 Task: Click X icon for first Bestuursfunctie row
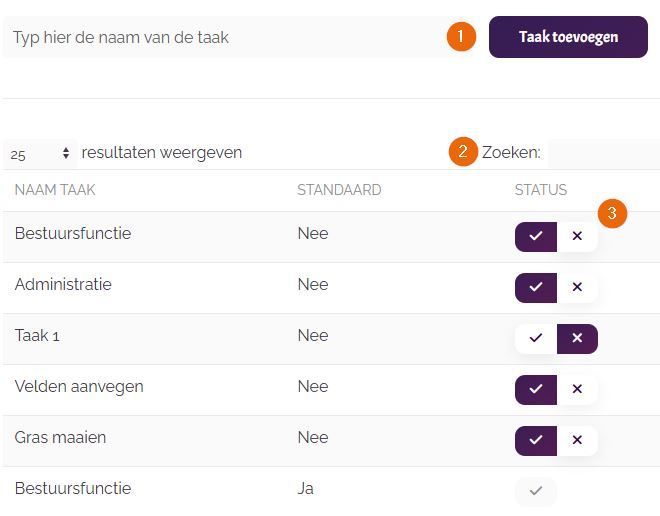577,236
